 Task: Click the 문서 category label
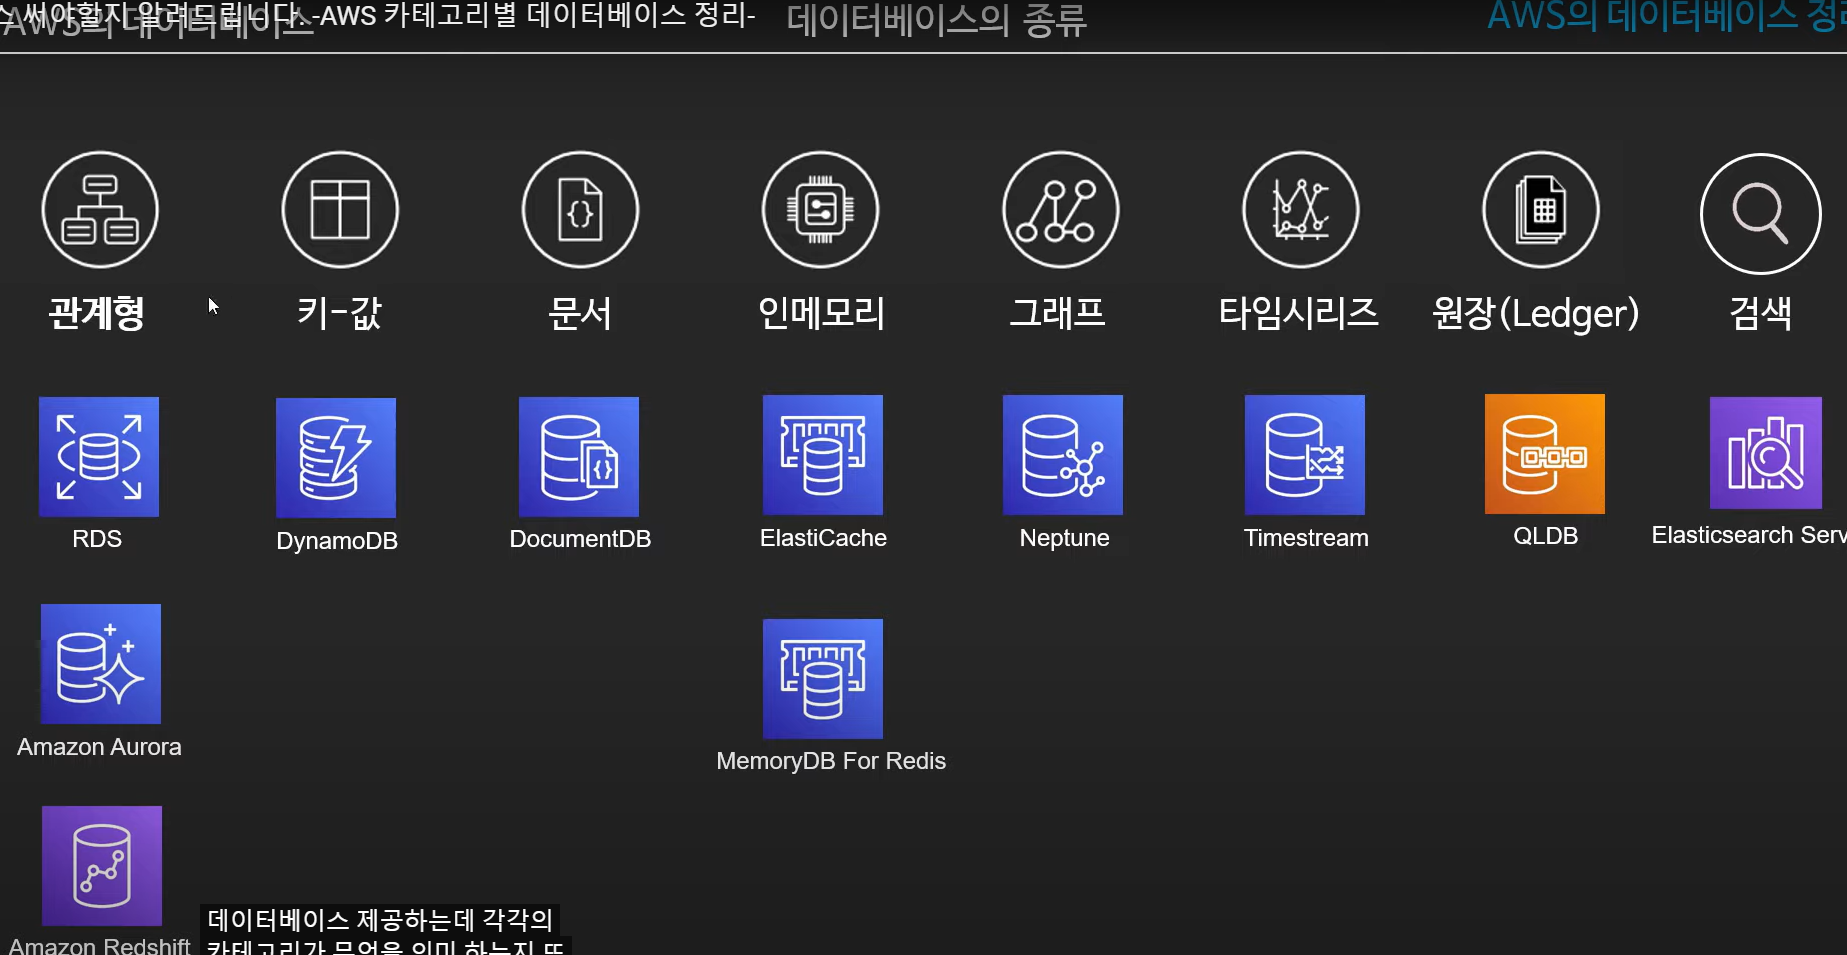(x=579, y=313)
